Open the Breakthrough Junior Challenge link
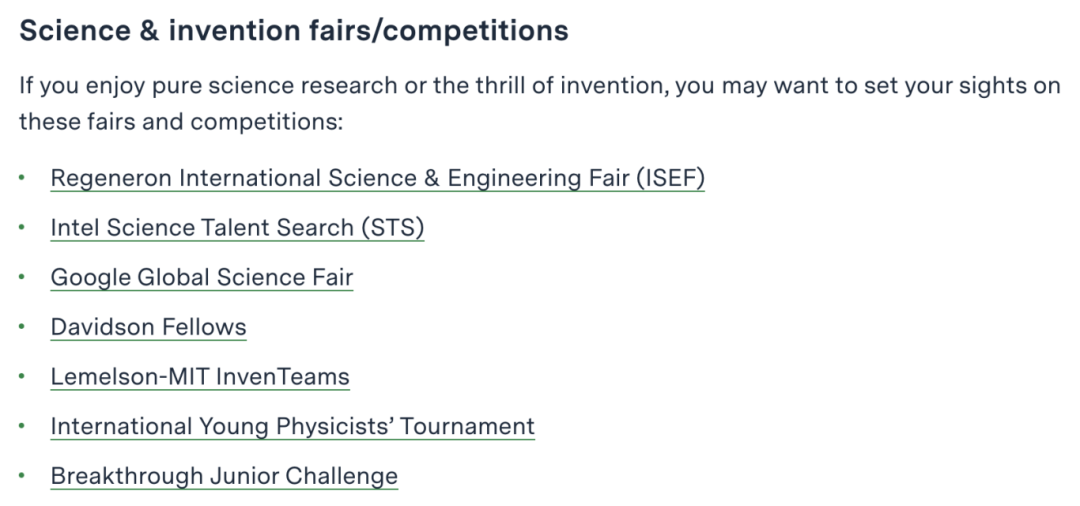Viewport: 1080px width, 506px height. [224, 476]
